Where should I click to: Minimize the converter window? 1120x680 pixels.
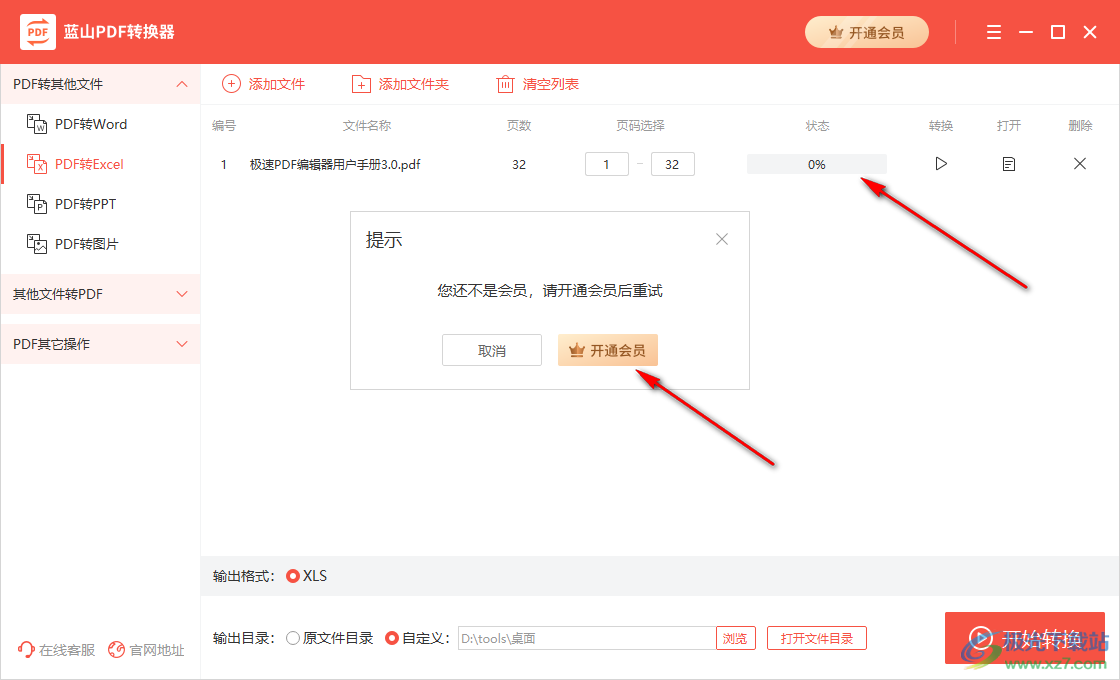pos(1026,32)
